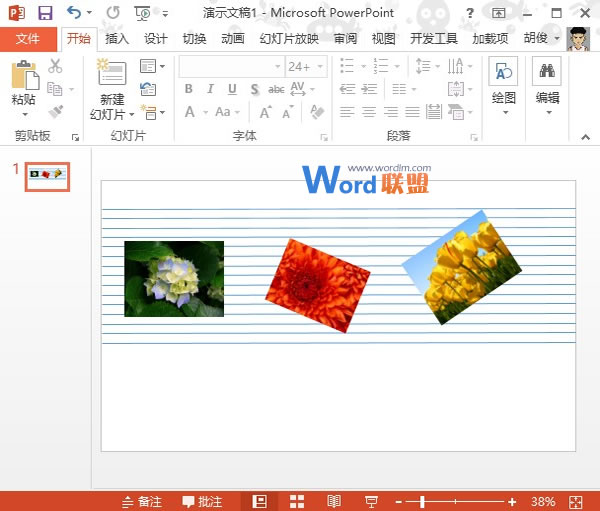Viewport: 600px width, 511px height.
Task: Click the New Slide icon
Action: coord(112,72)
